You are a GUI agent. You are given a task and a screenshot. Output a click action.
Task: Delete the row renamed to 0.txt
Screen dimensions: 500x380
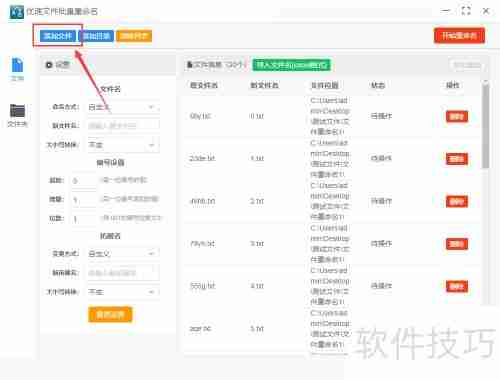pyautogui.click(x=457, y=116)
